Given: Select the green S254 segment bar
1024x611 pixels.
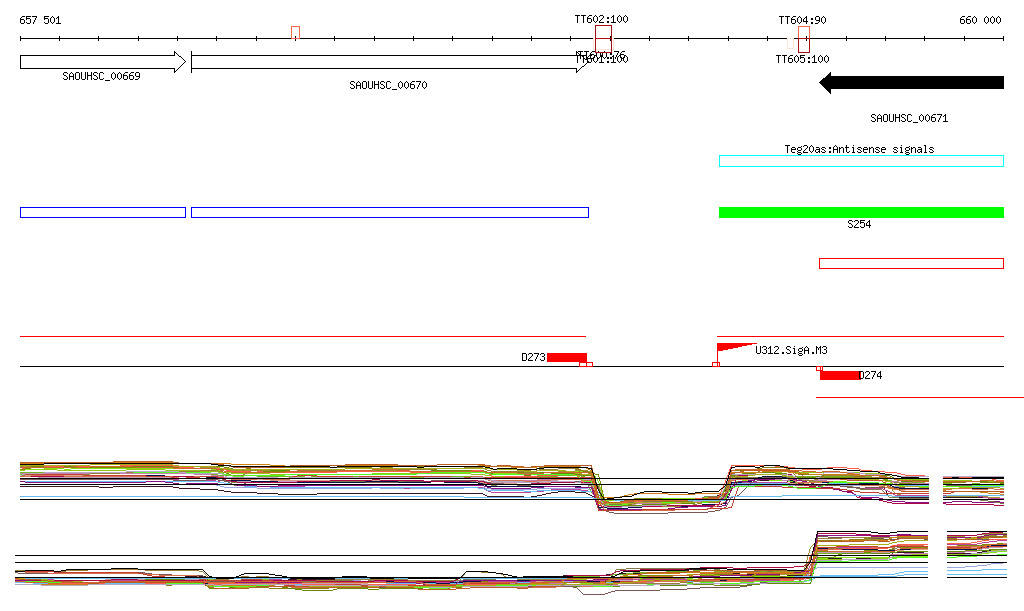Looking at the screenshot, I should click(861, 212).
